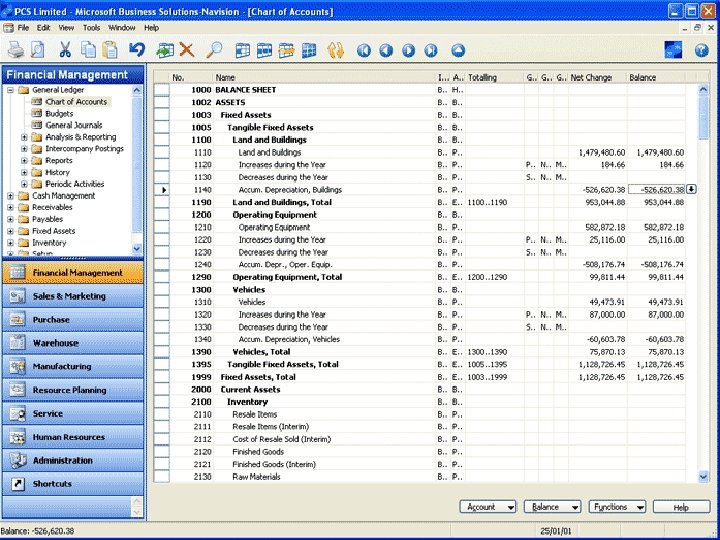Open the Manufacturing module

click(73, 366)
